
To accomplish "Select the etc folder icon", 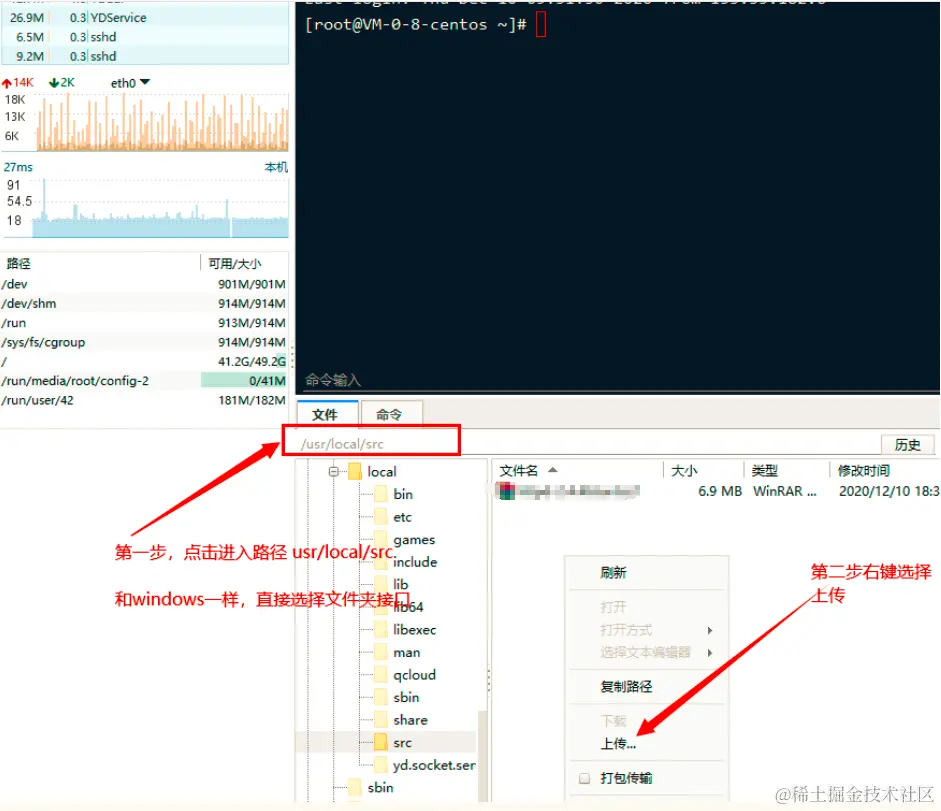I will tap(380, 517).
